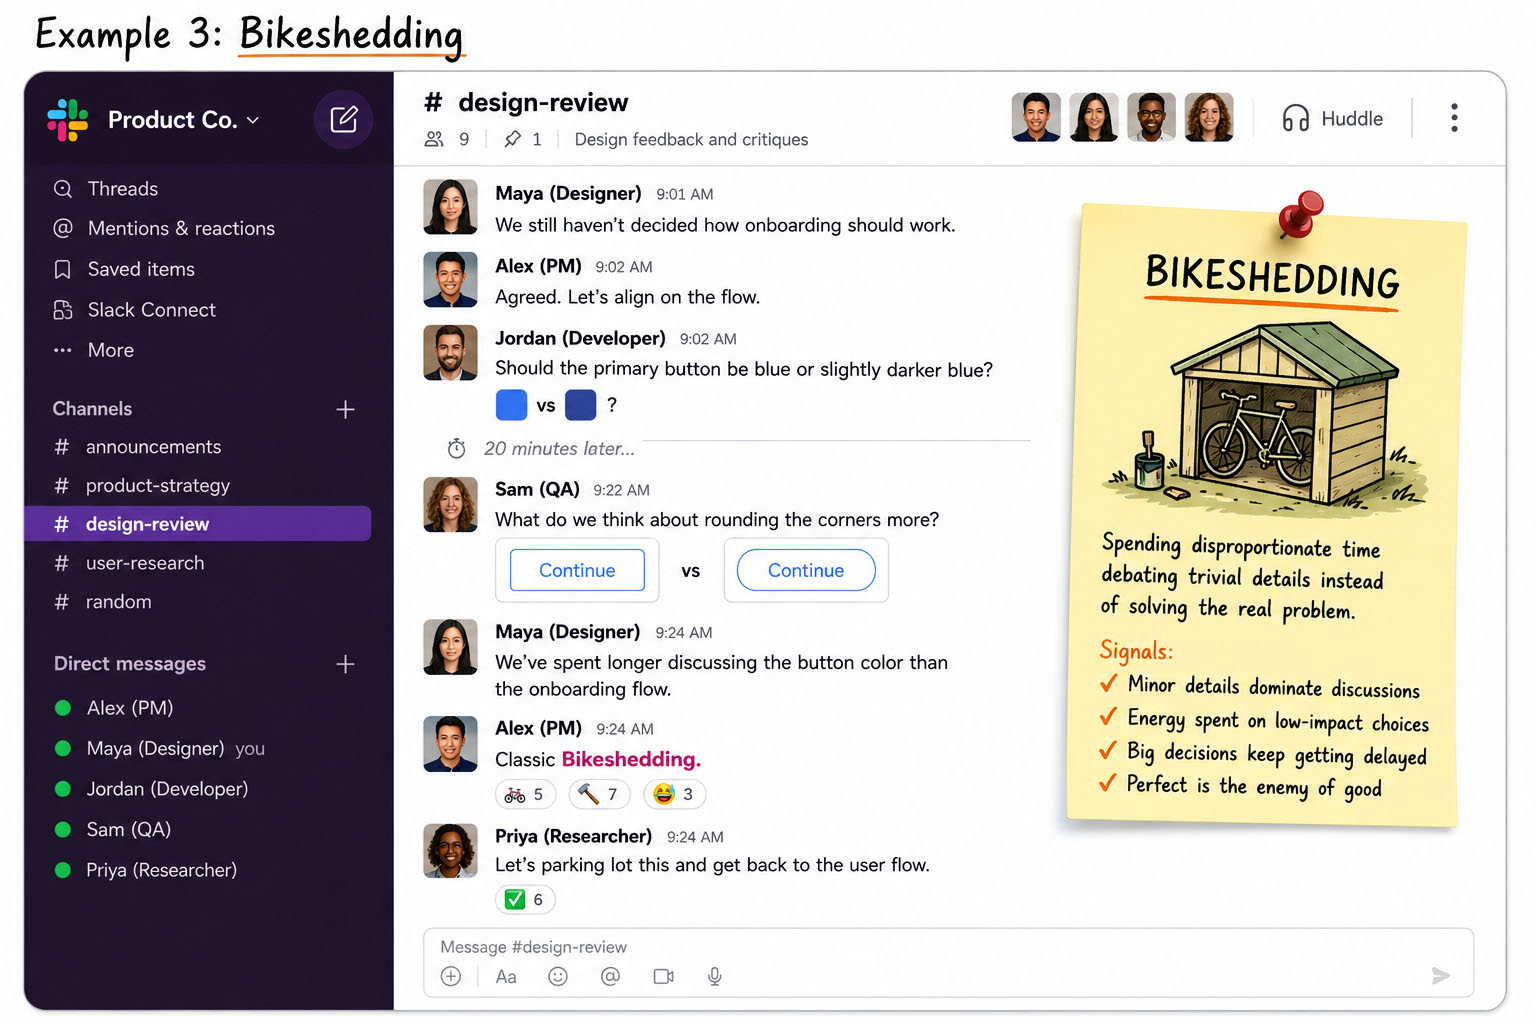
Task: Open the channel more options menu
Action: (x=1454, y=118)
